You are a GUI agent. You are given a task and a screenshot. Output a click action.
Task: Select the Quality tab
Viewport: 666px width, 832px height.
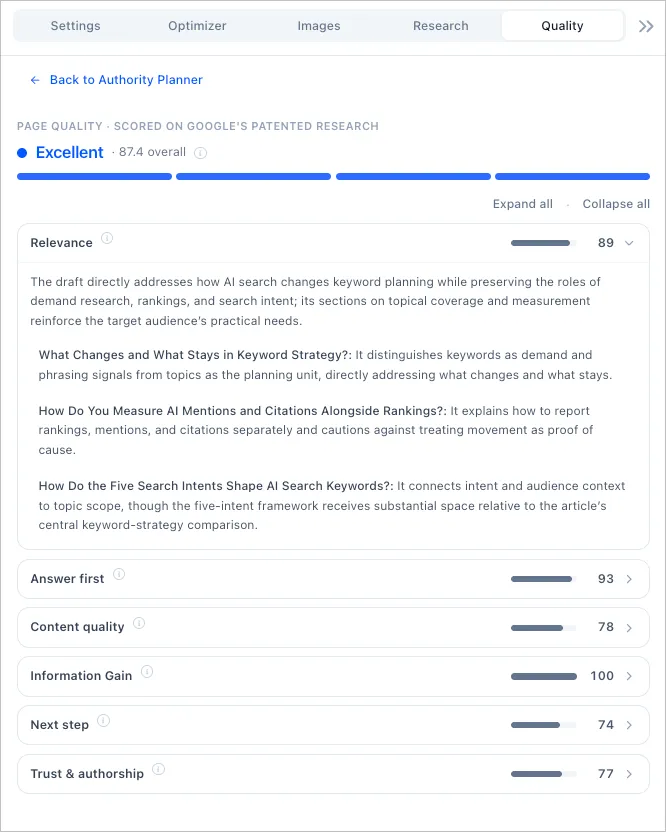pyautogui.click(x=562, y=25)
